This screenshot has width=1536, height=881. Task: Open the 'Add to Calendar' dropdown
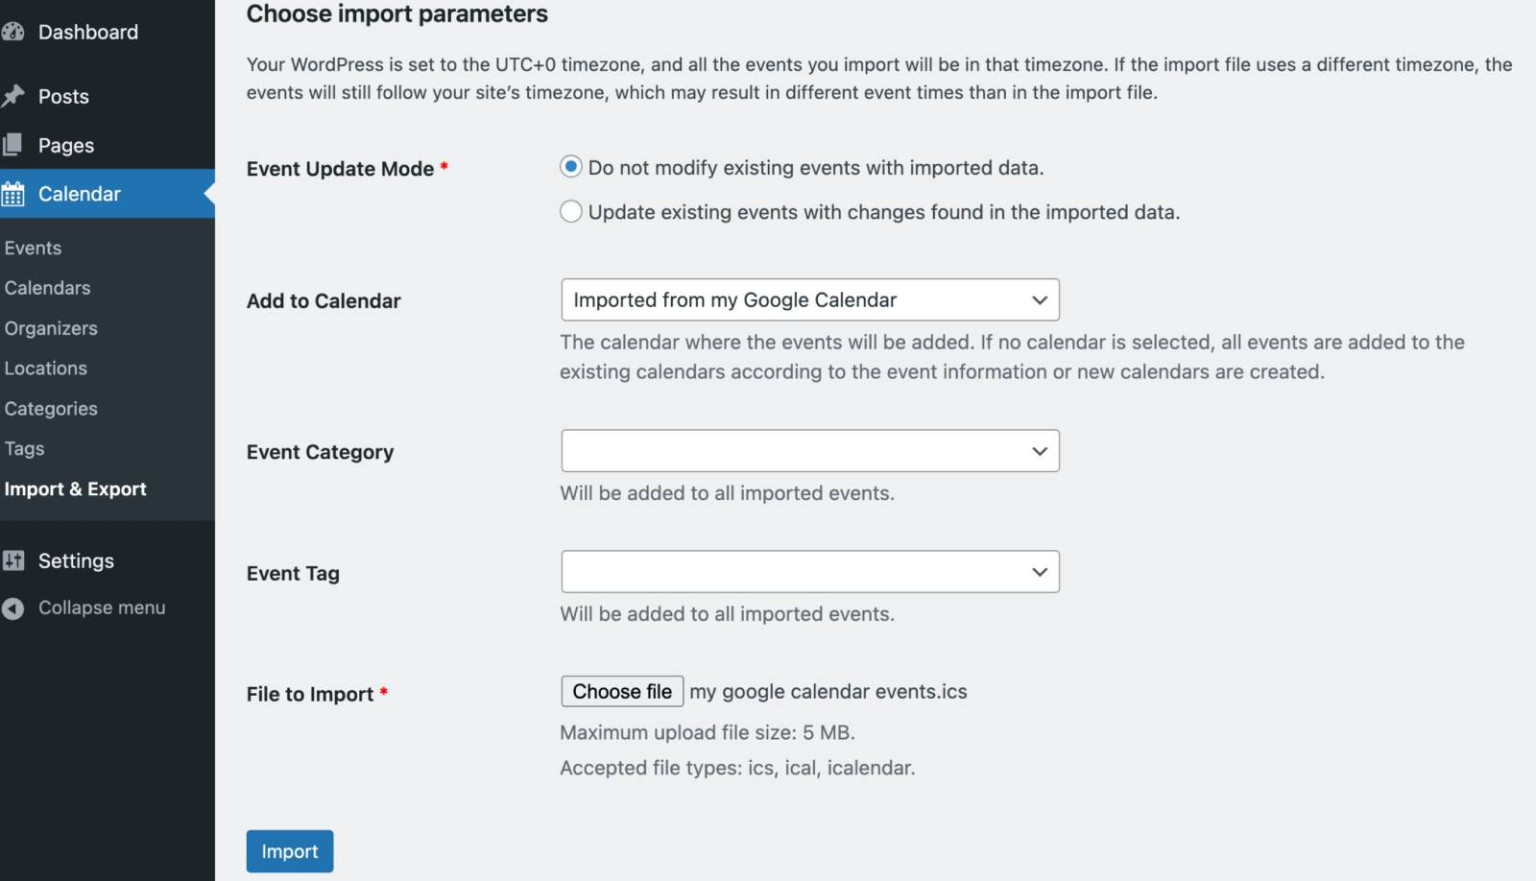pos(810,300)
